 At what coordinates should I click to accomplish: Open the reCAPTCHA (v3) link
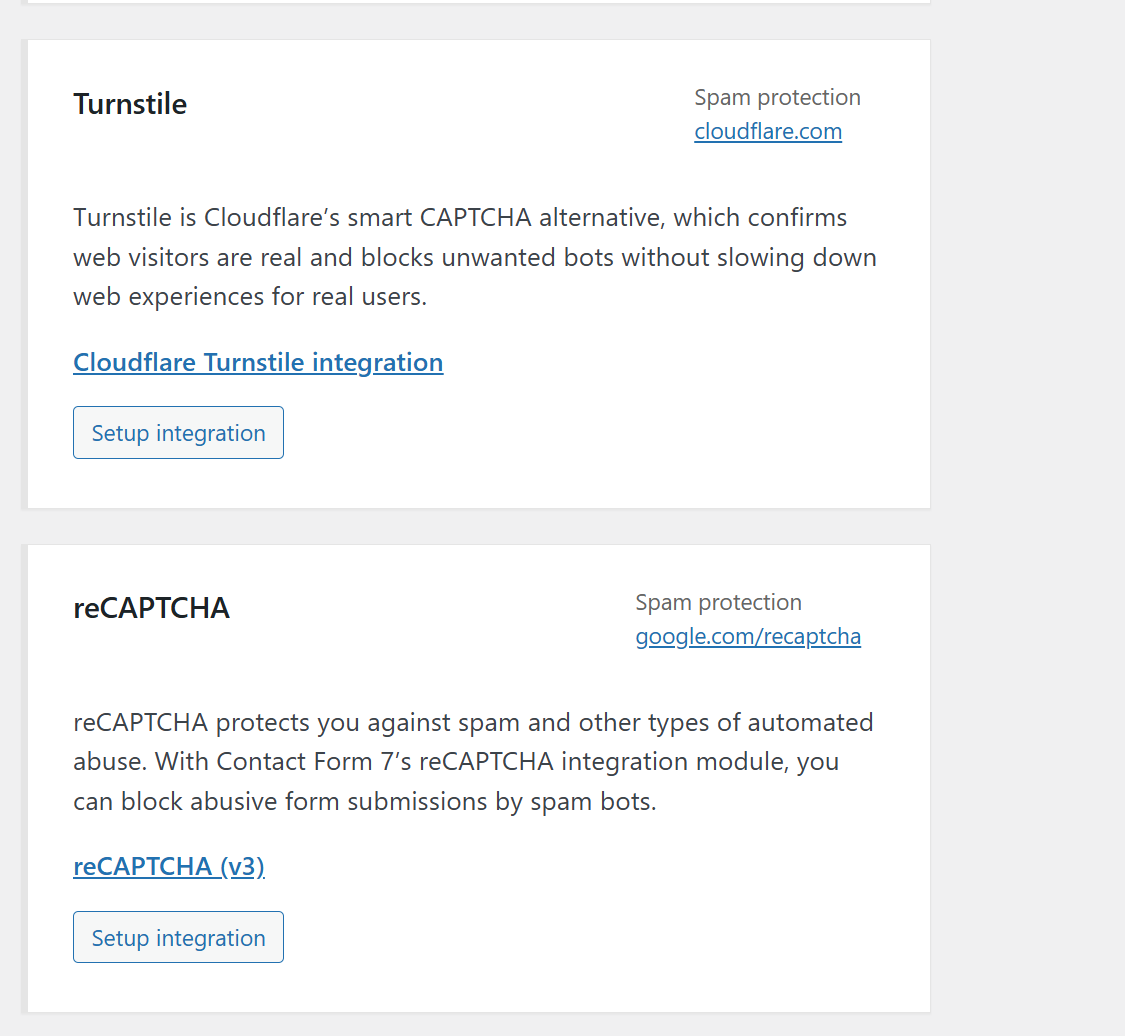pyautogui.click(x=169, y=866)
